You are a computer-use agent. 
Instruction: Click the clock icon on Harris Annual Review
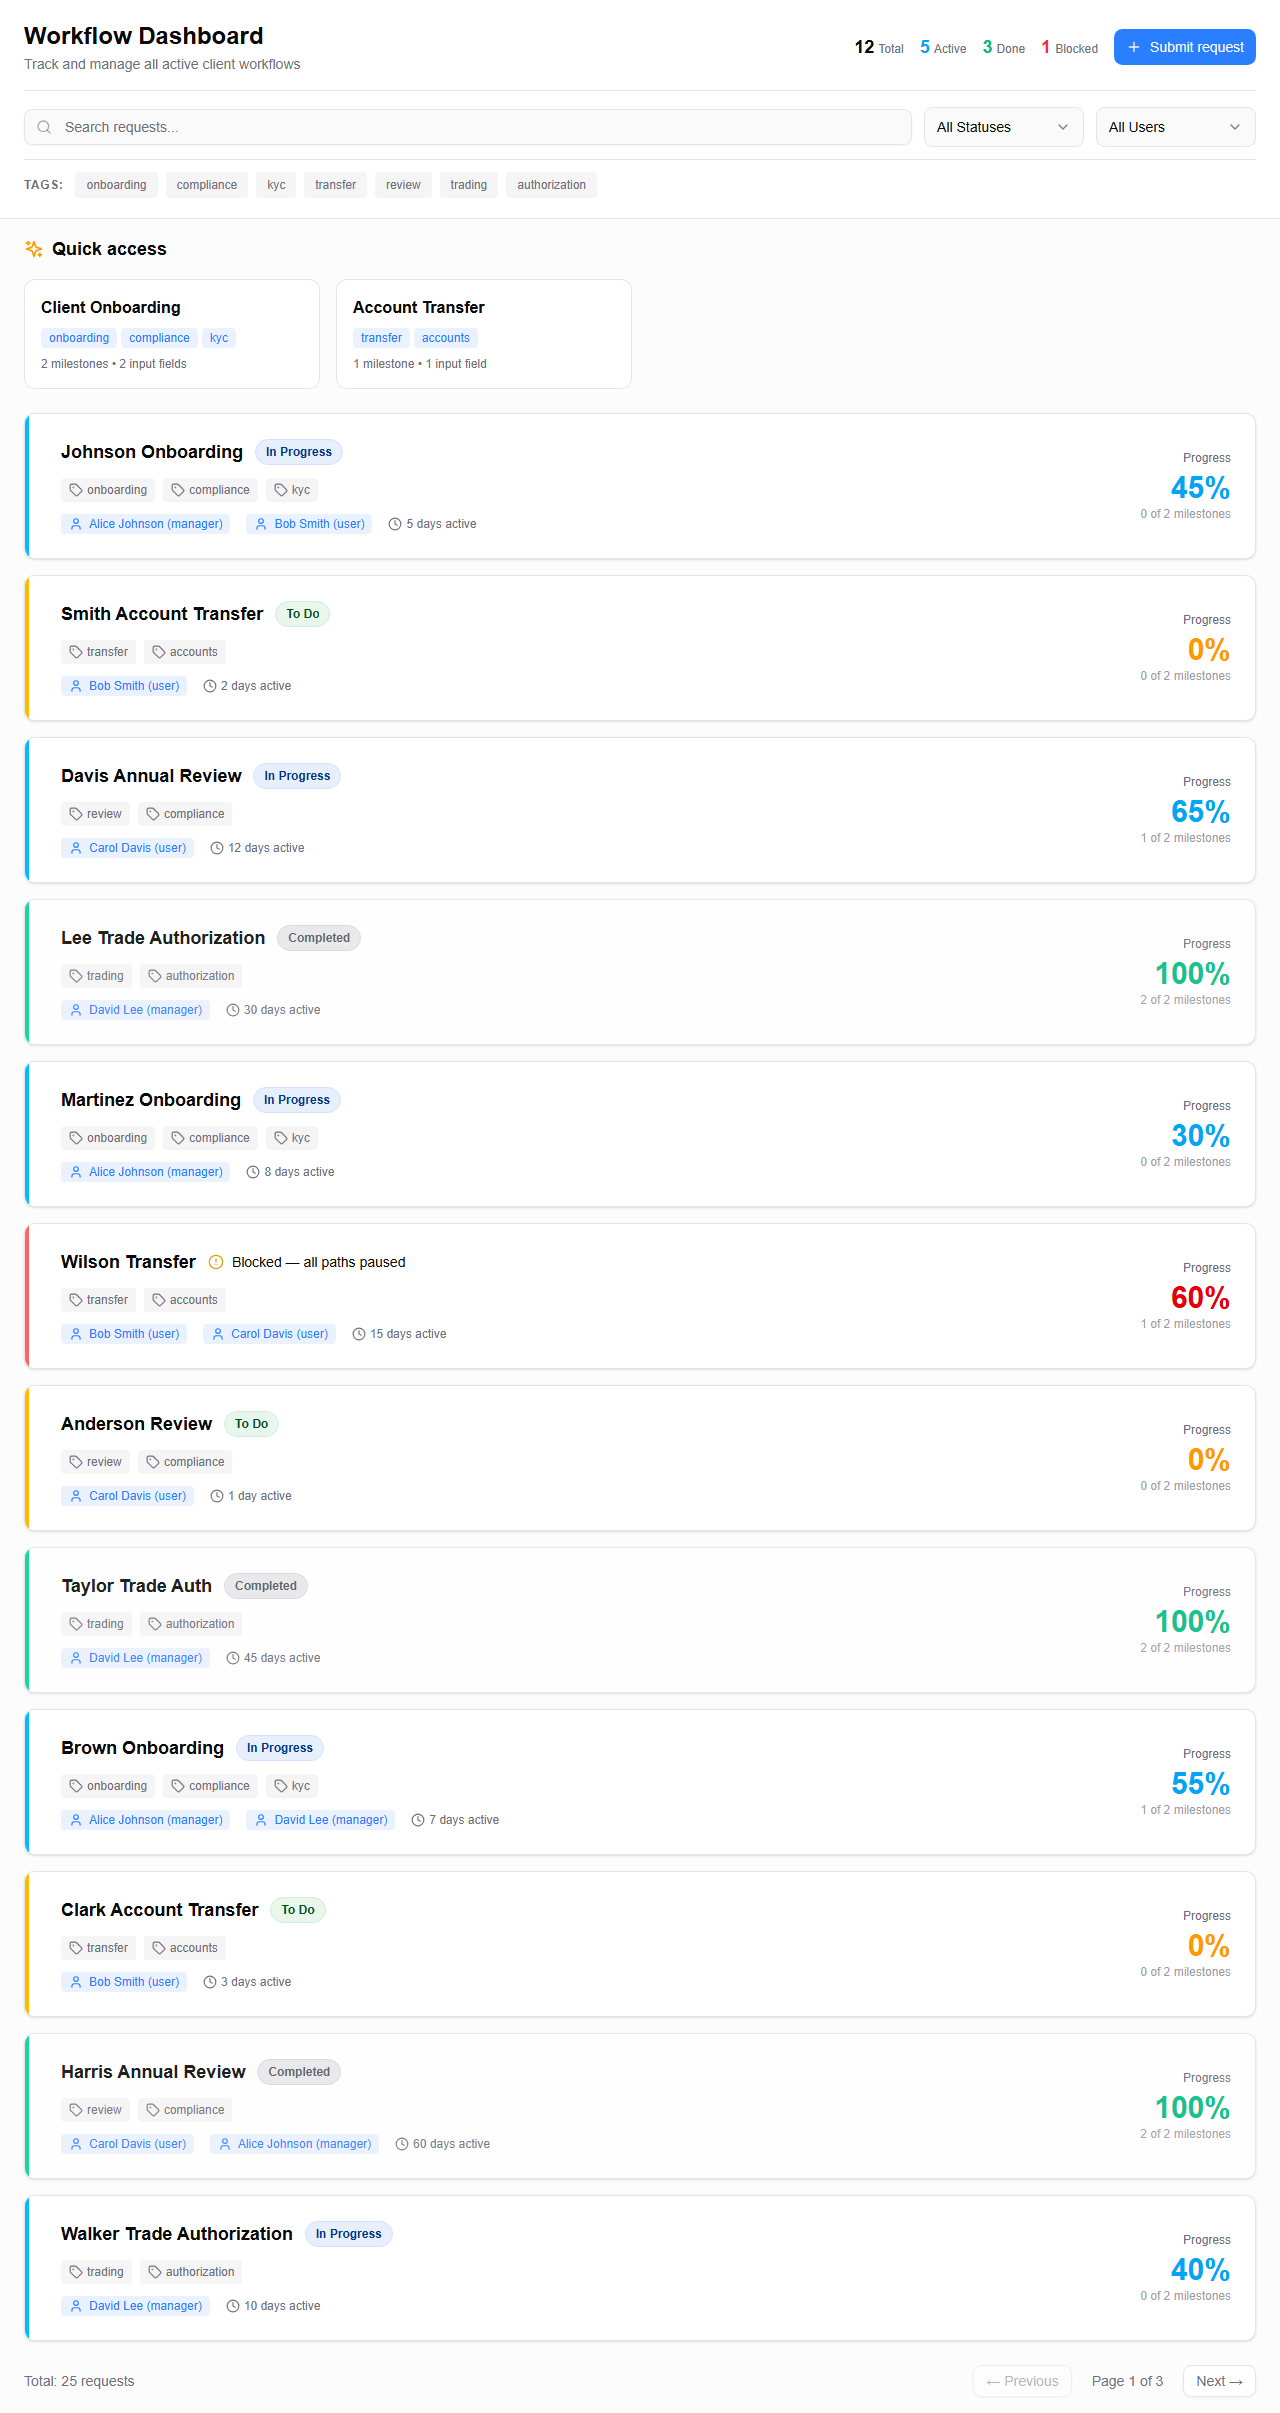click(402, 2144)
